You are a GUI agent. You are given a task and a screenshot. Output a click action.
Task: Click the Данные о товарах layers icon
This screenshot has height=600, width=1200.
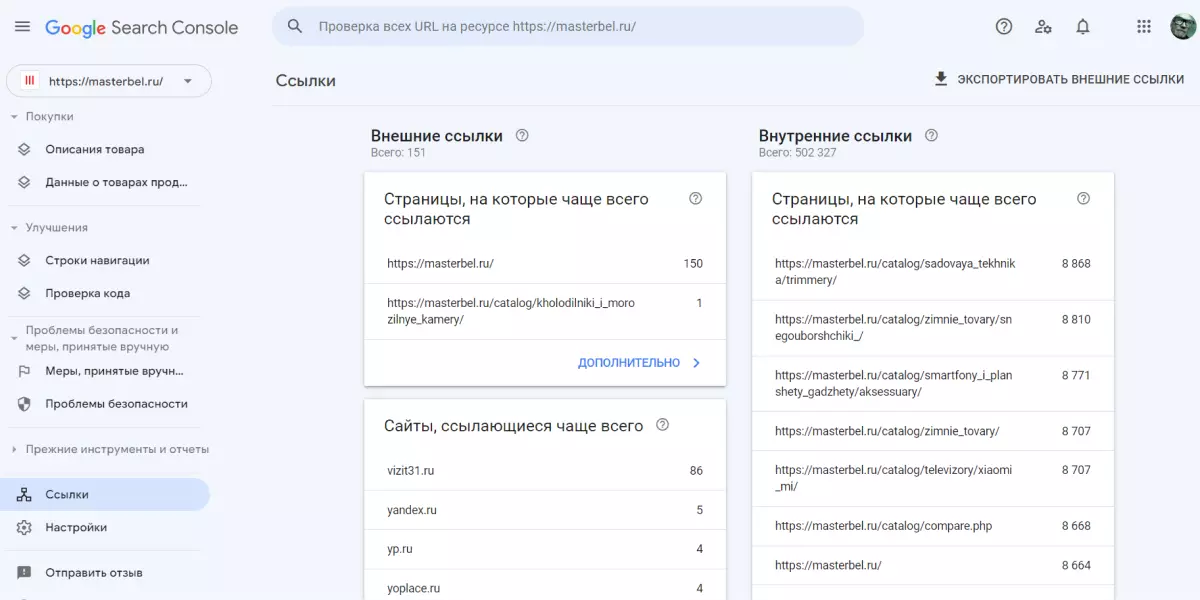coord(25,182)
